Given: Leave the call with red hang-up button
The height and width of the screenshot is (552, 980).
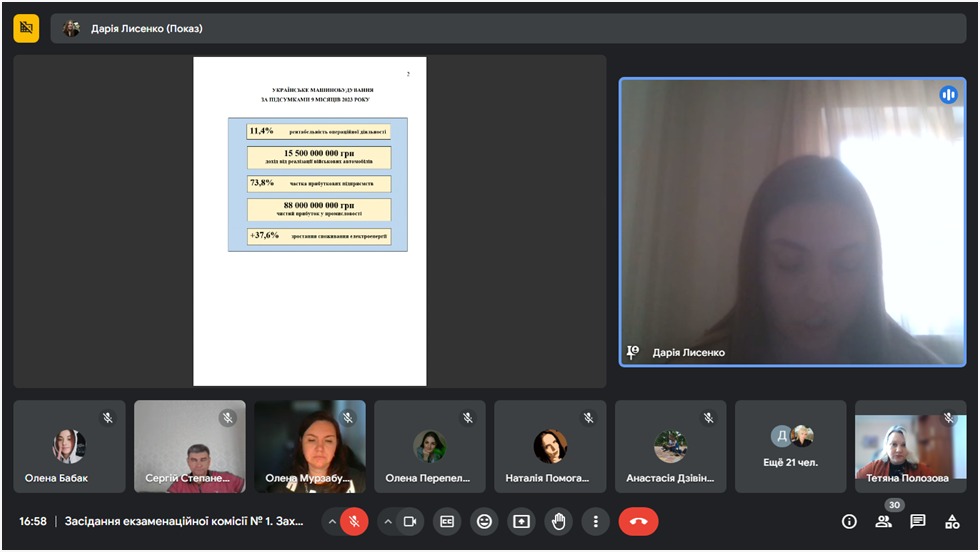Looking at the screenshot, I should coord(638,521).
